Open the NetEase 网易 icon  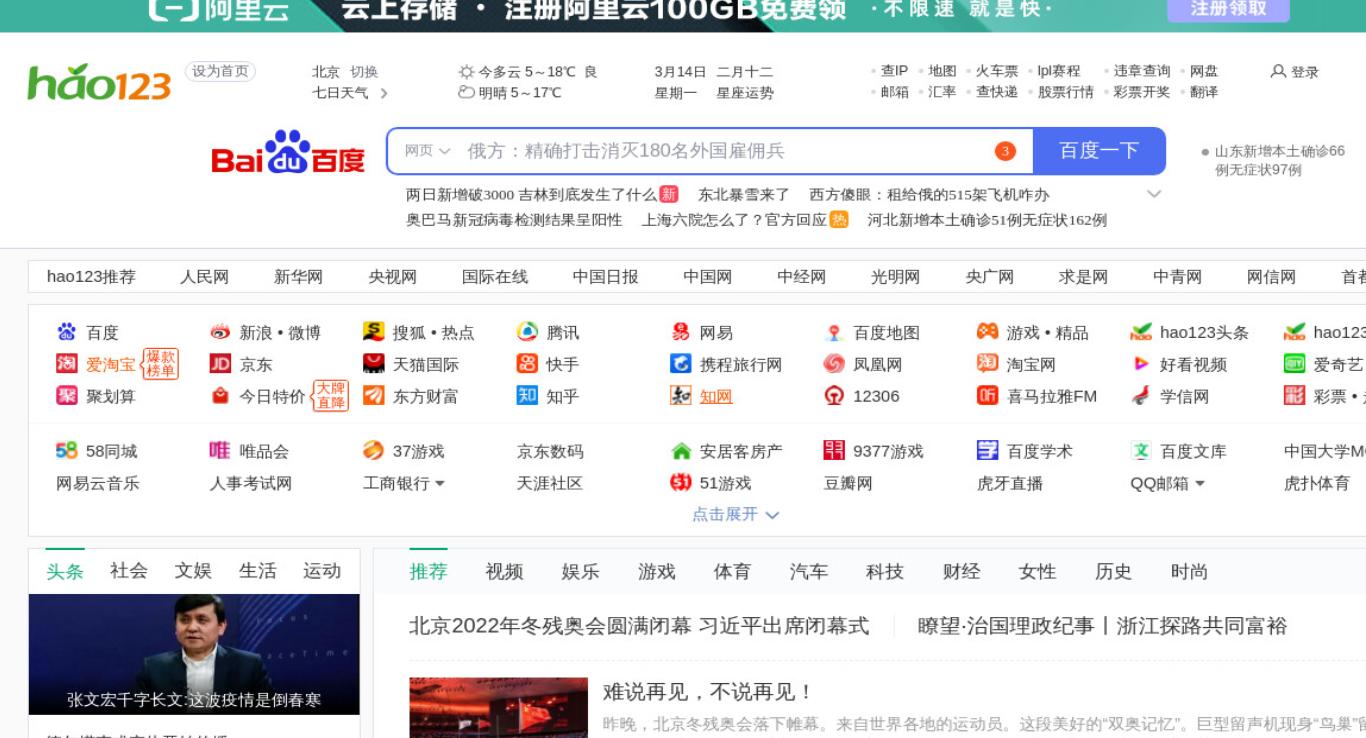[680, 332]
